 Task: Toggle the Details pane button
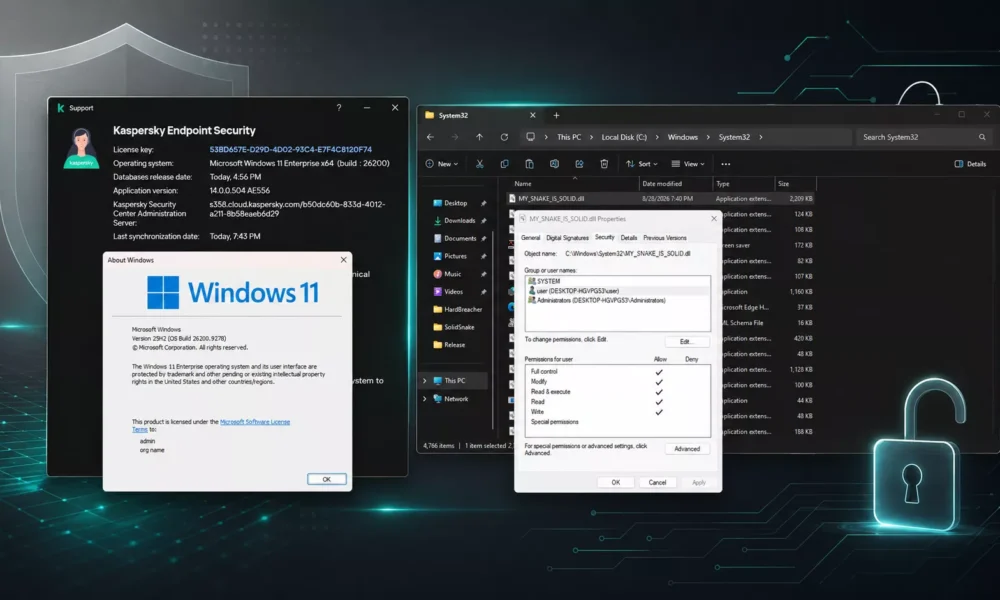tap(970, 164)
